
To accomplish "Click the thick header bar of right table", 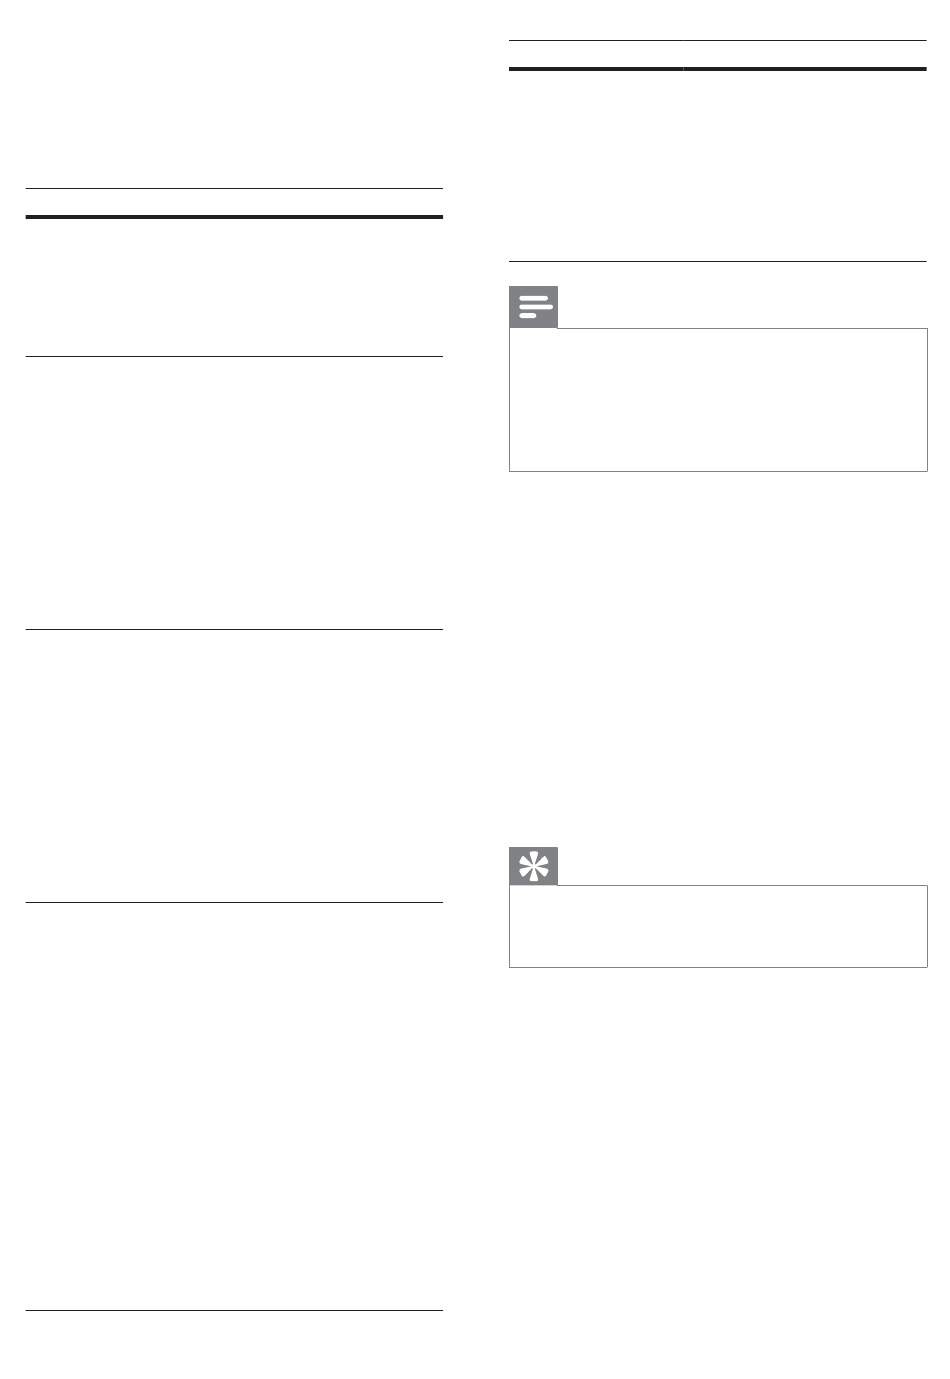I will click(x=718, y=68).
